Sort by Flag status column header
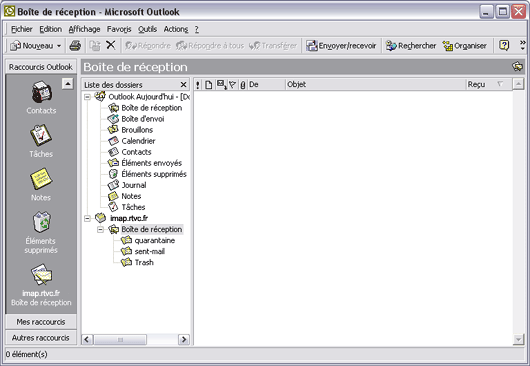The image size is (530, 366). [233, 84]
